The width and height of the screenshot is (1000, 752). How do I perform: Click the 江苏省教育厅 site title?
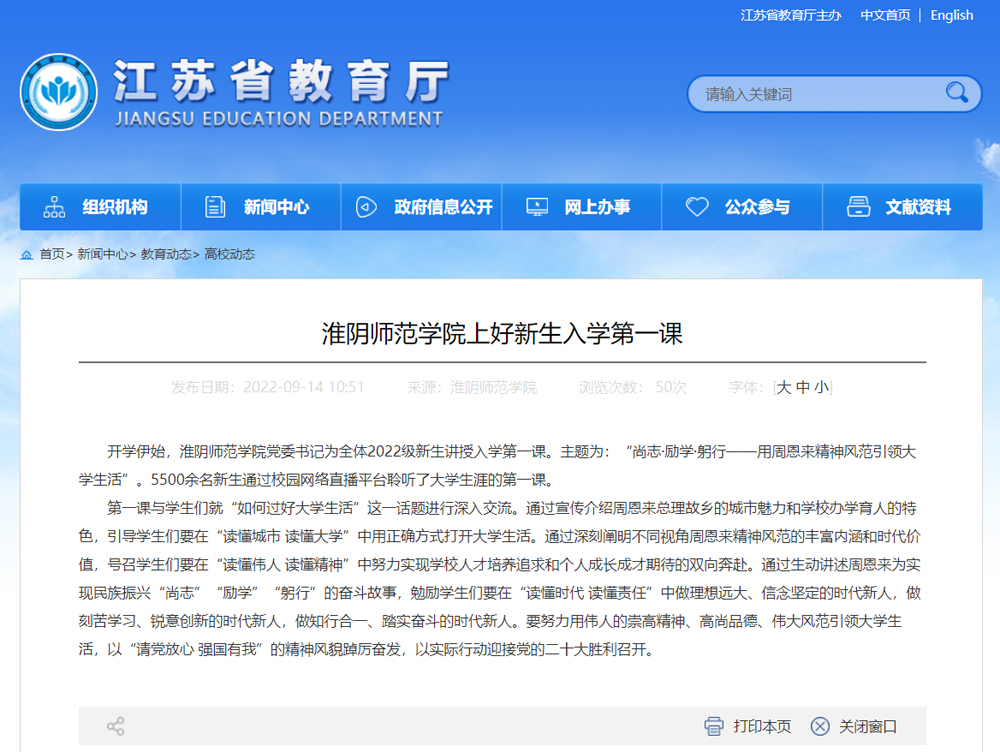coord(281,82)
